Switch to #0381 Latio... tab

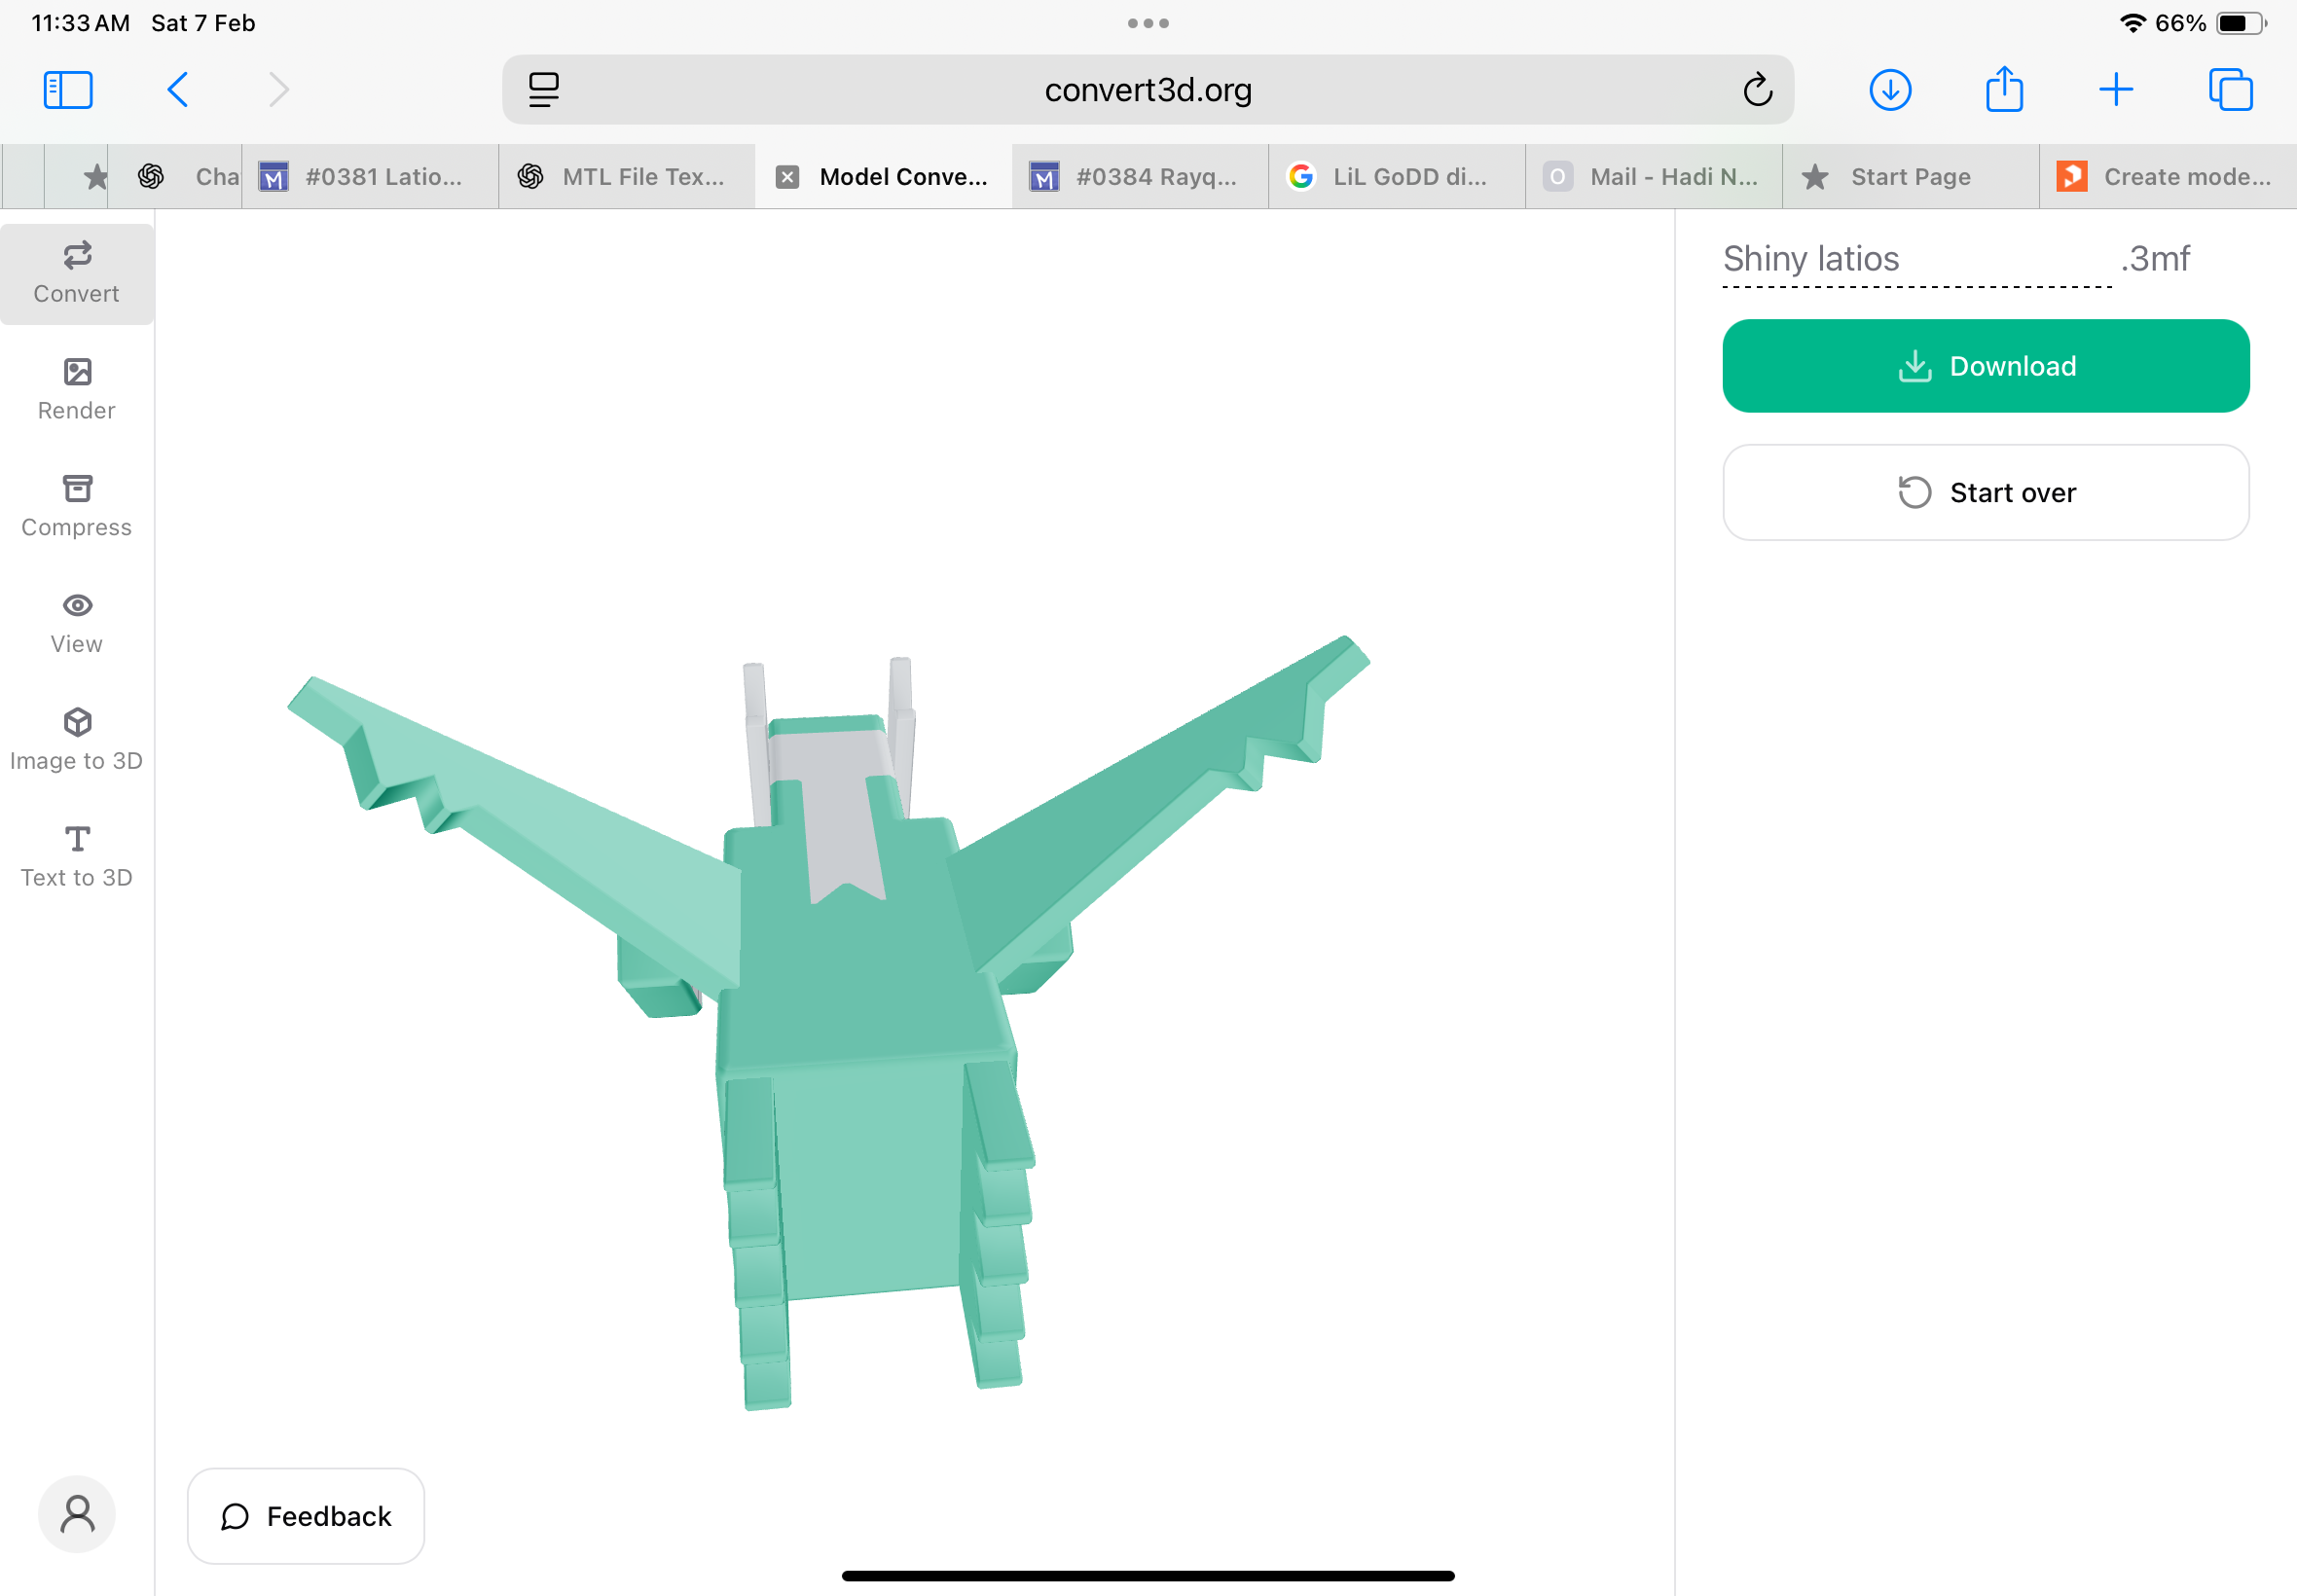[x=370, y=177]
